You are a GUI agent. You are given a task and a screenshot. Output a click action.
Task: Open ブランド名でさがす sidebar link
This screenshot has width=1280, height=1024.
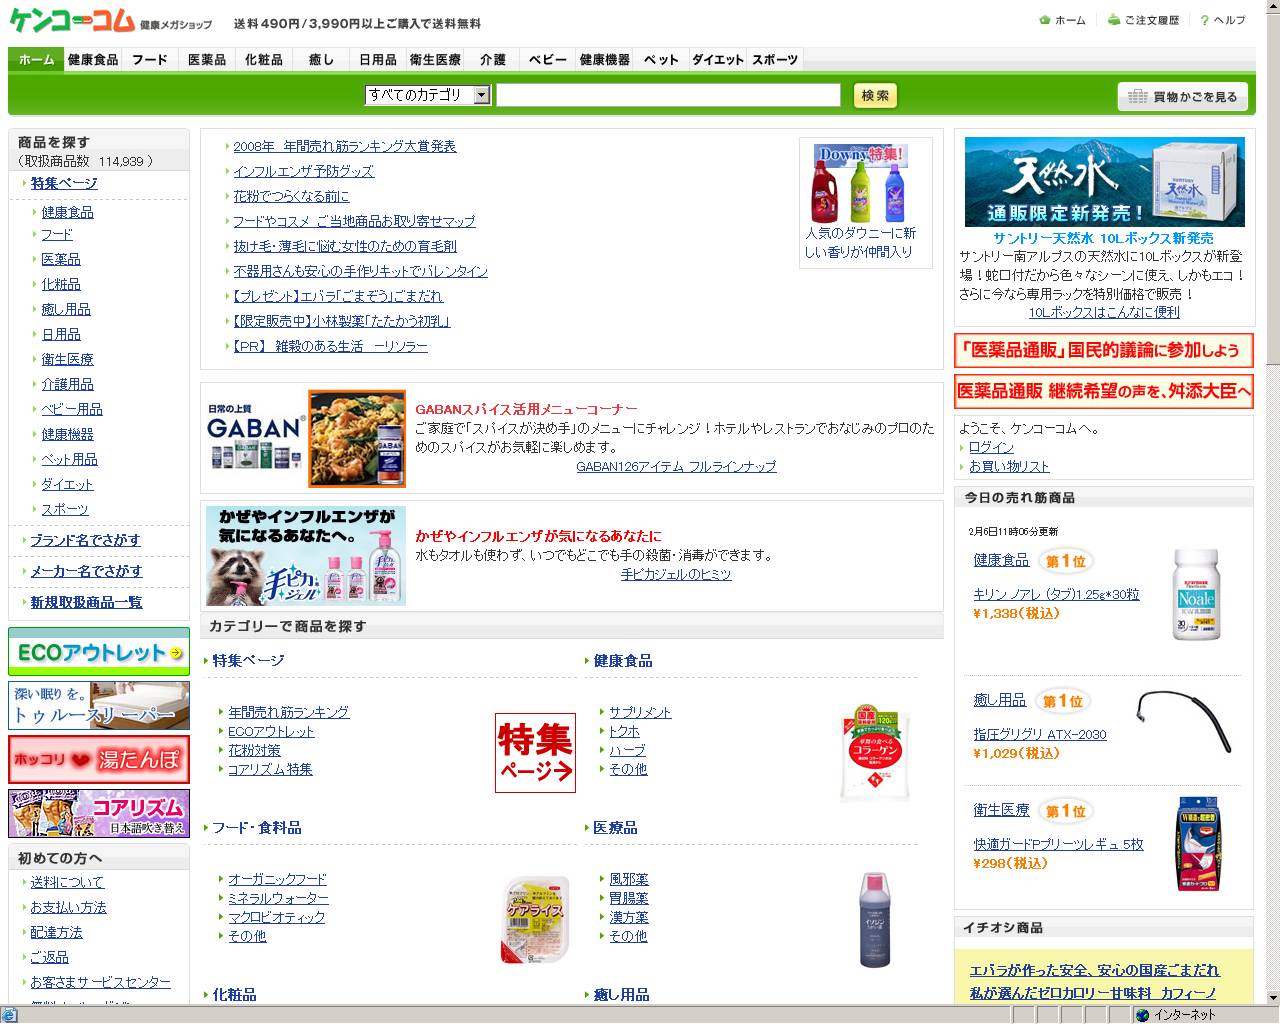pyautogui.click(x=85, y=540)
